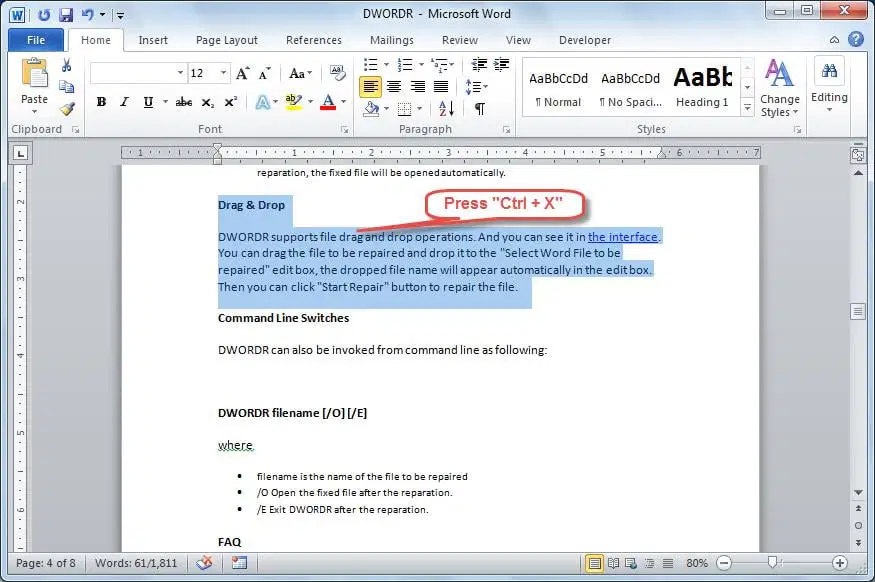The image size is (875, 582).
Task: Open the font name dropdown
Action: pos(180,73)
